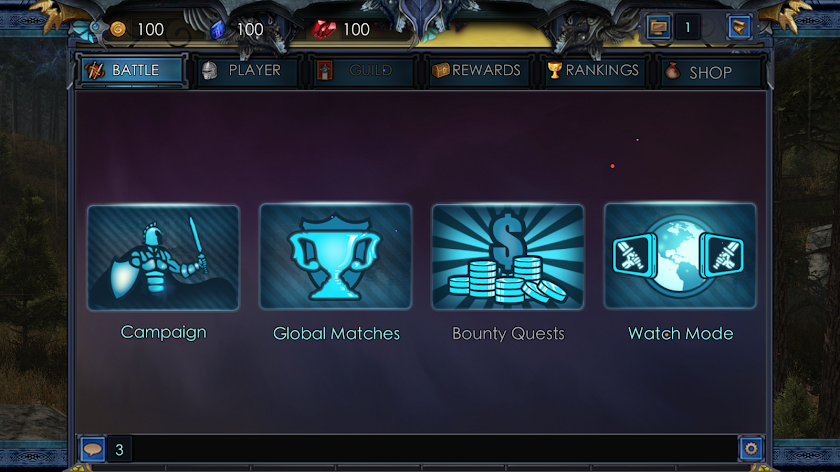Switch to the Battle tab

point(132,70)
